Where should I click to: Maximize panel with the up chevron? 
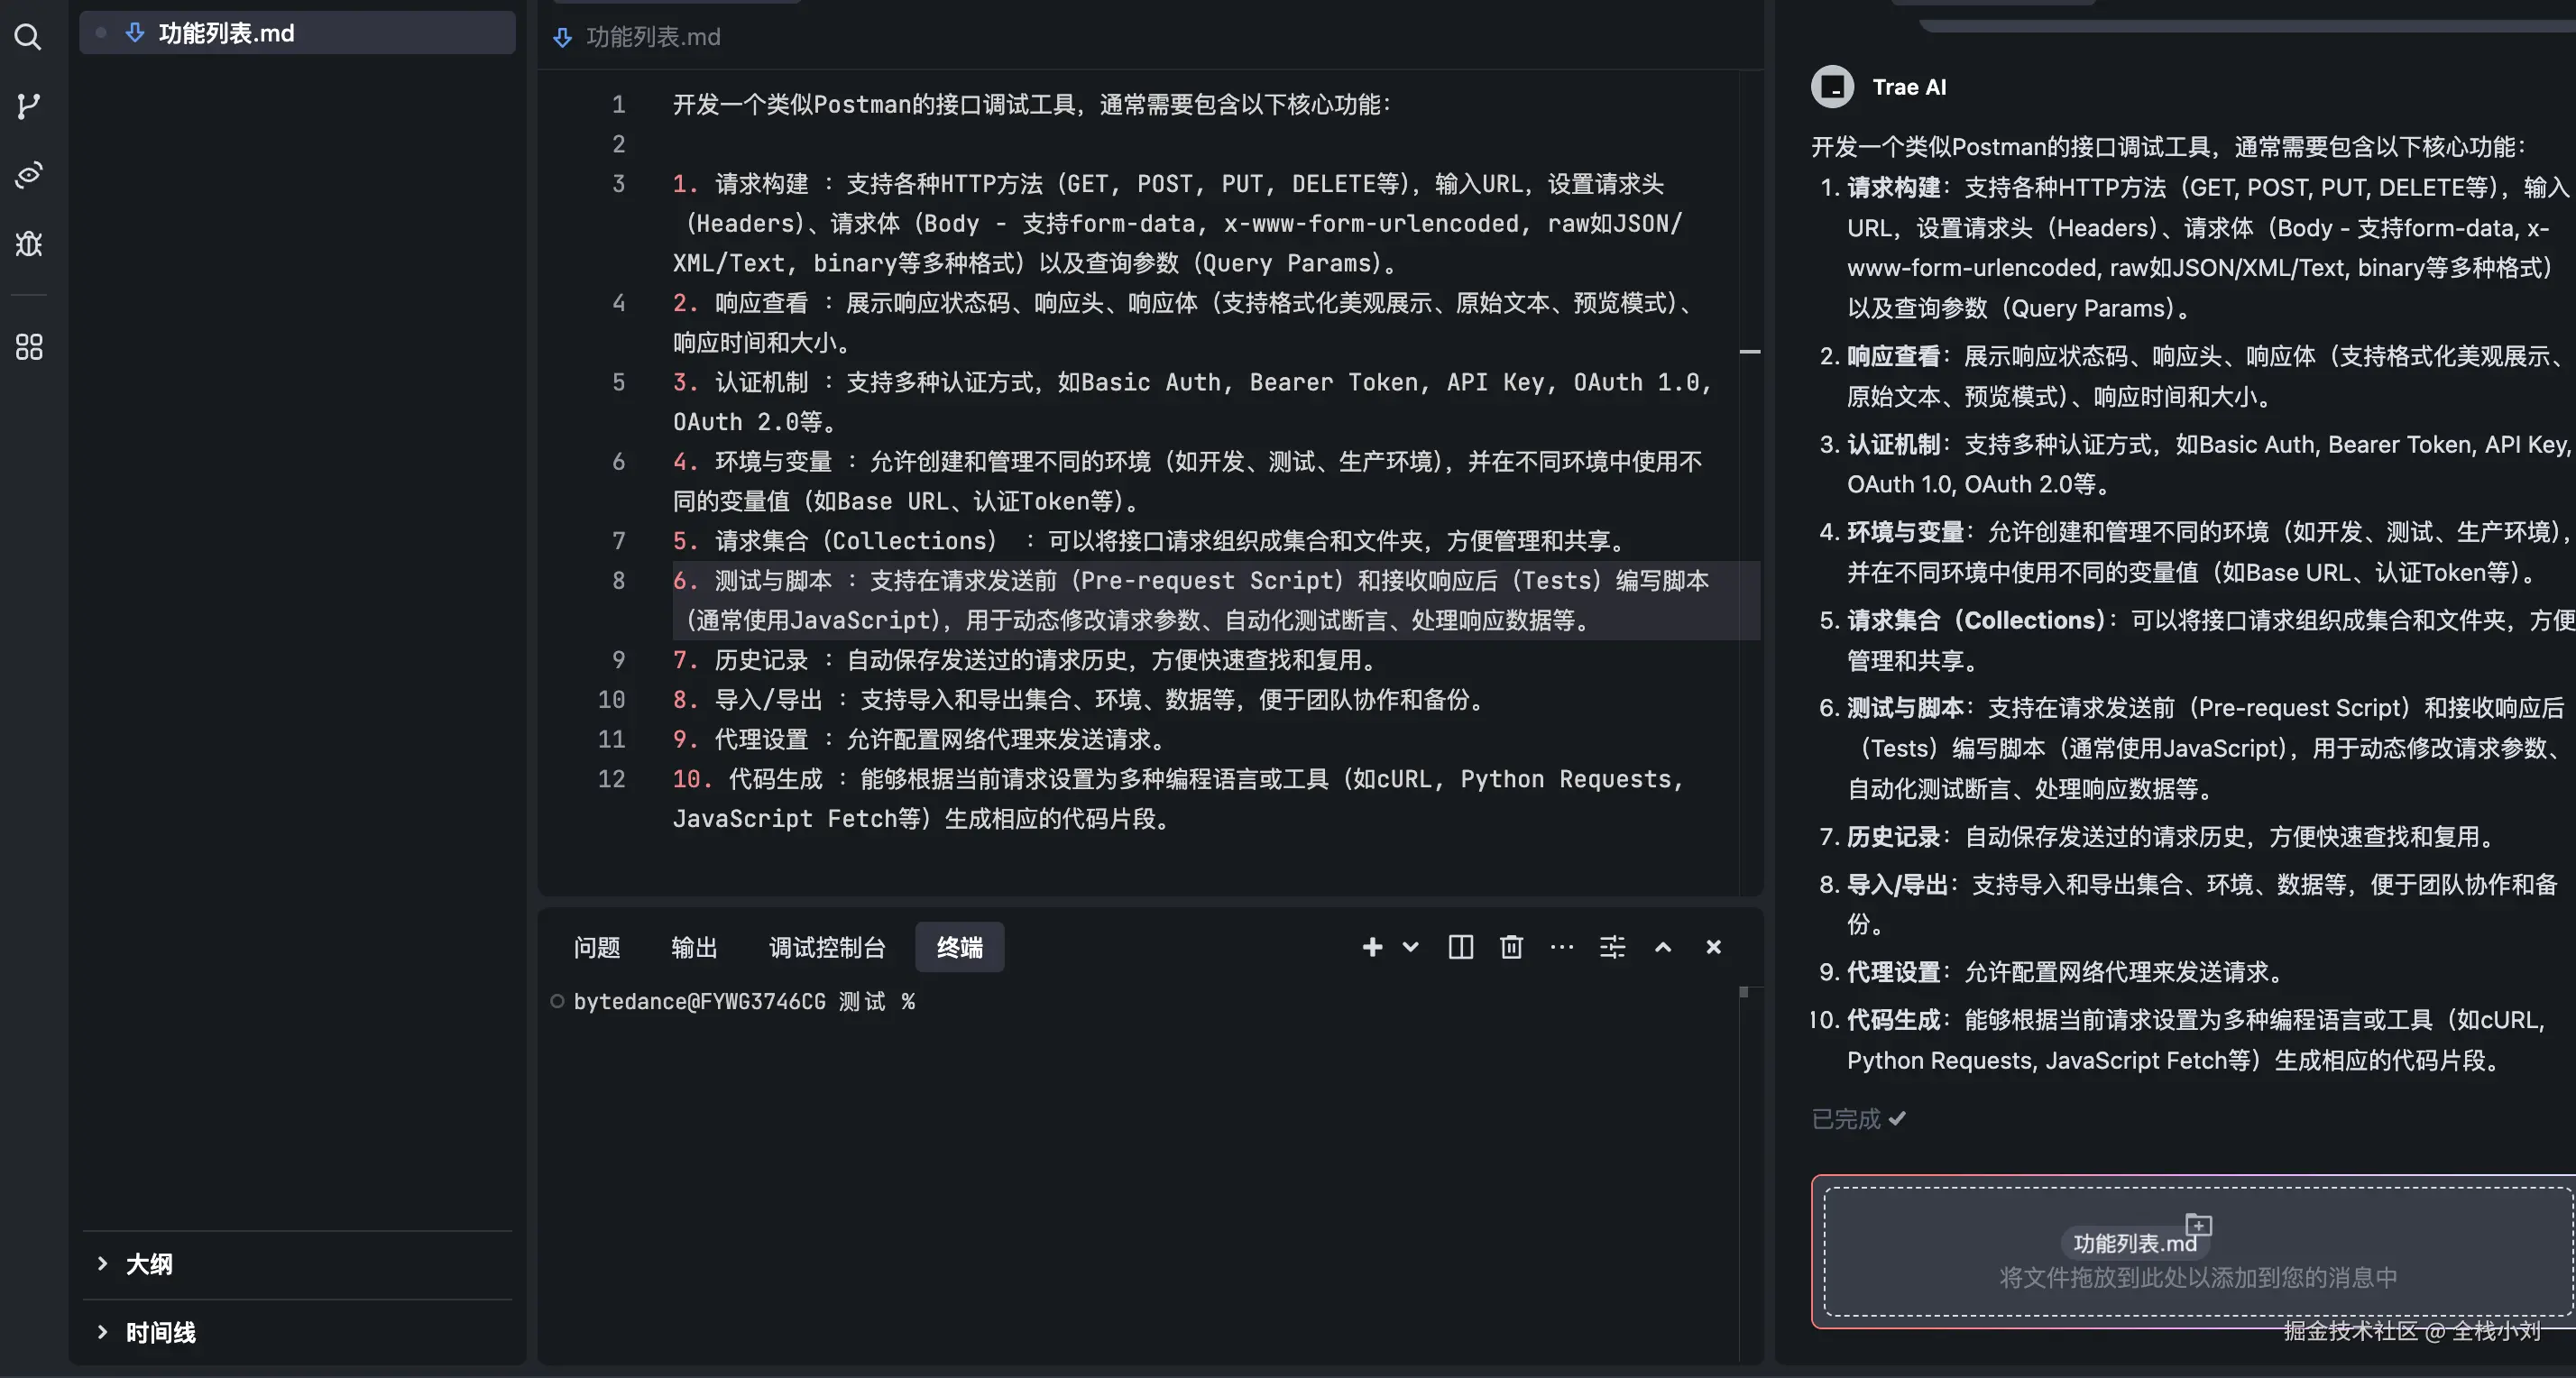pos(1663,947)
